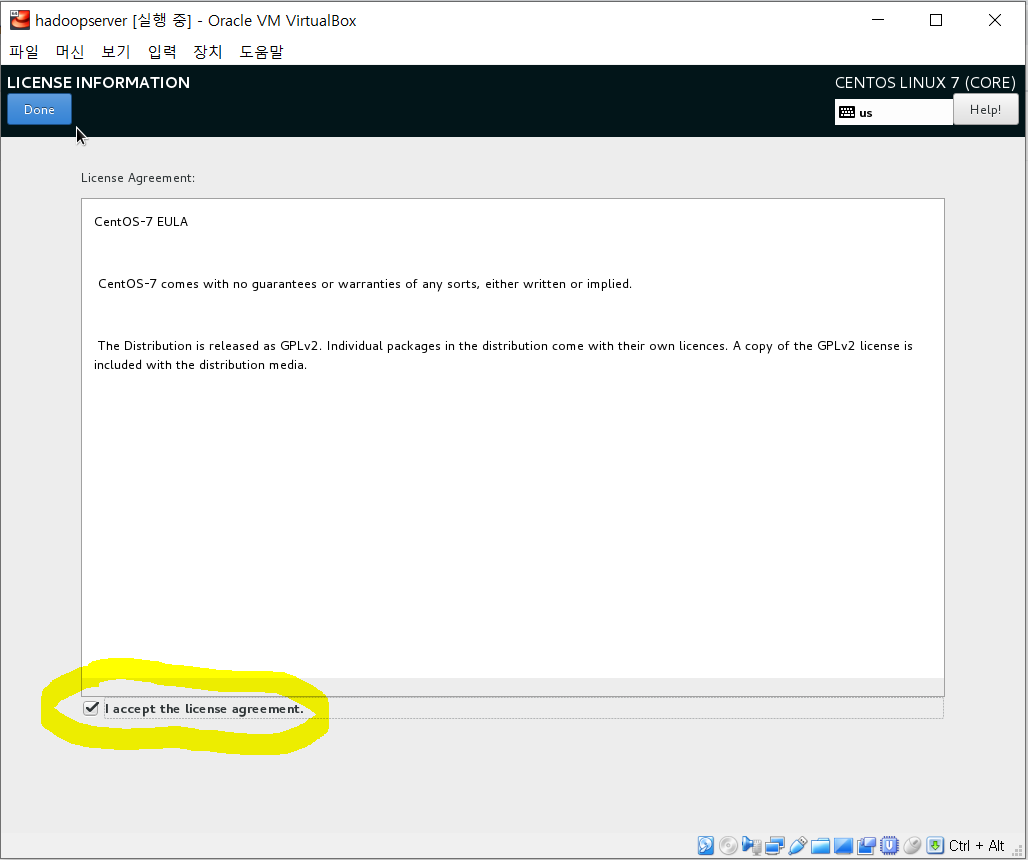Close the VirtualBox window
1028x860 pixels.
coord(995,20)
